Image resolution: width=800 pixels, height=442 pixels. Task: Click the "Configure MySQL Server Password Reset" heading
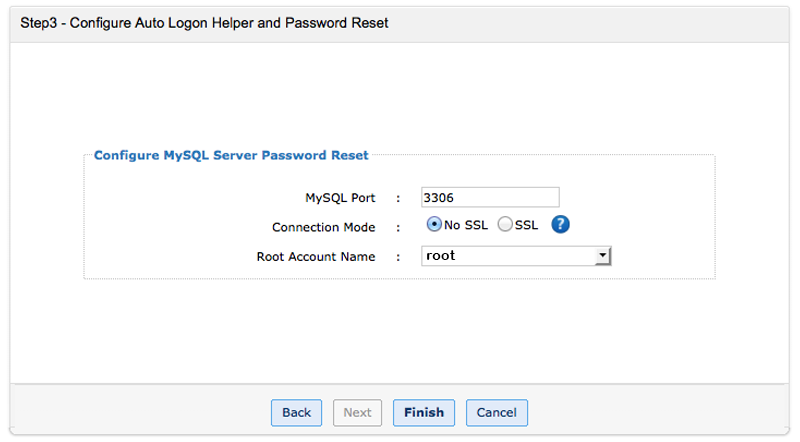231,155
